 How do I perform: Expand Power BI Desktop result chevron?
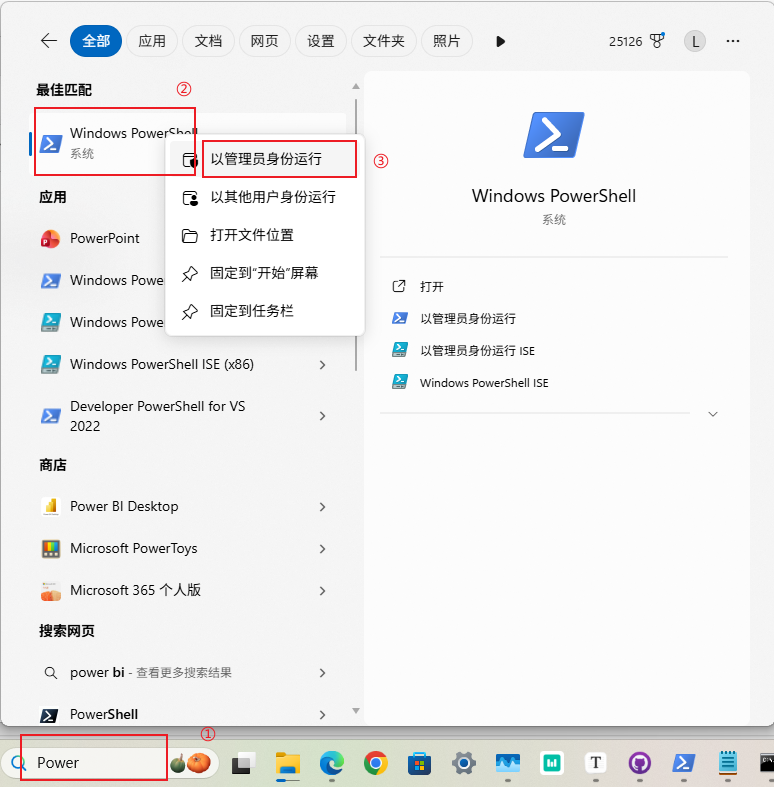(x=322, y=507)
